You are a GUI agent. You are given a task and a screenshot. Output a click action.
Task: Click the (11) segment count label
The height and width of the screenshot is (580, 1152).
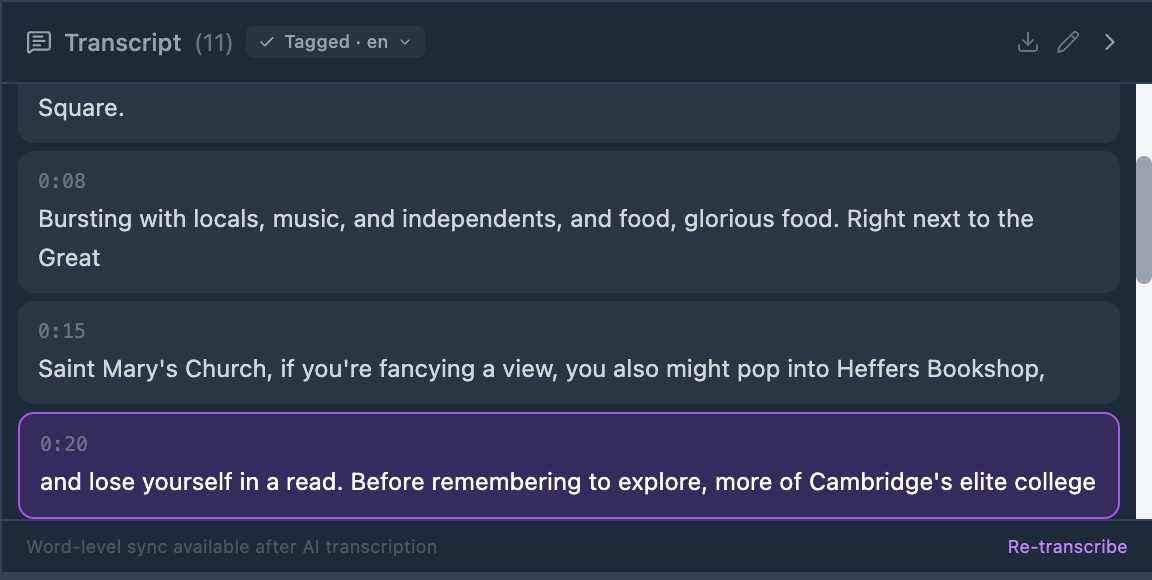tap(214, 43)
